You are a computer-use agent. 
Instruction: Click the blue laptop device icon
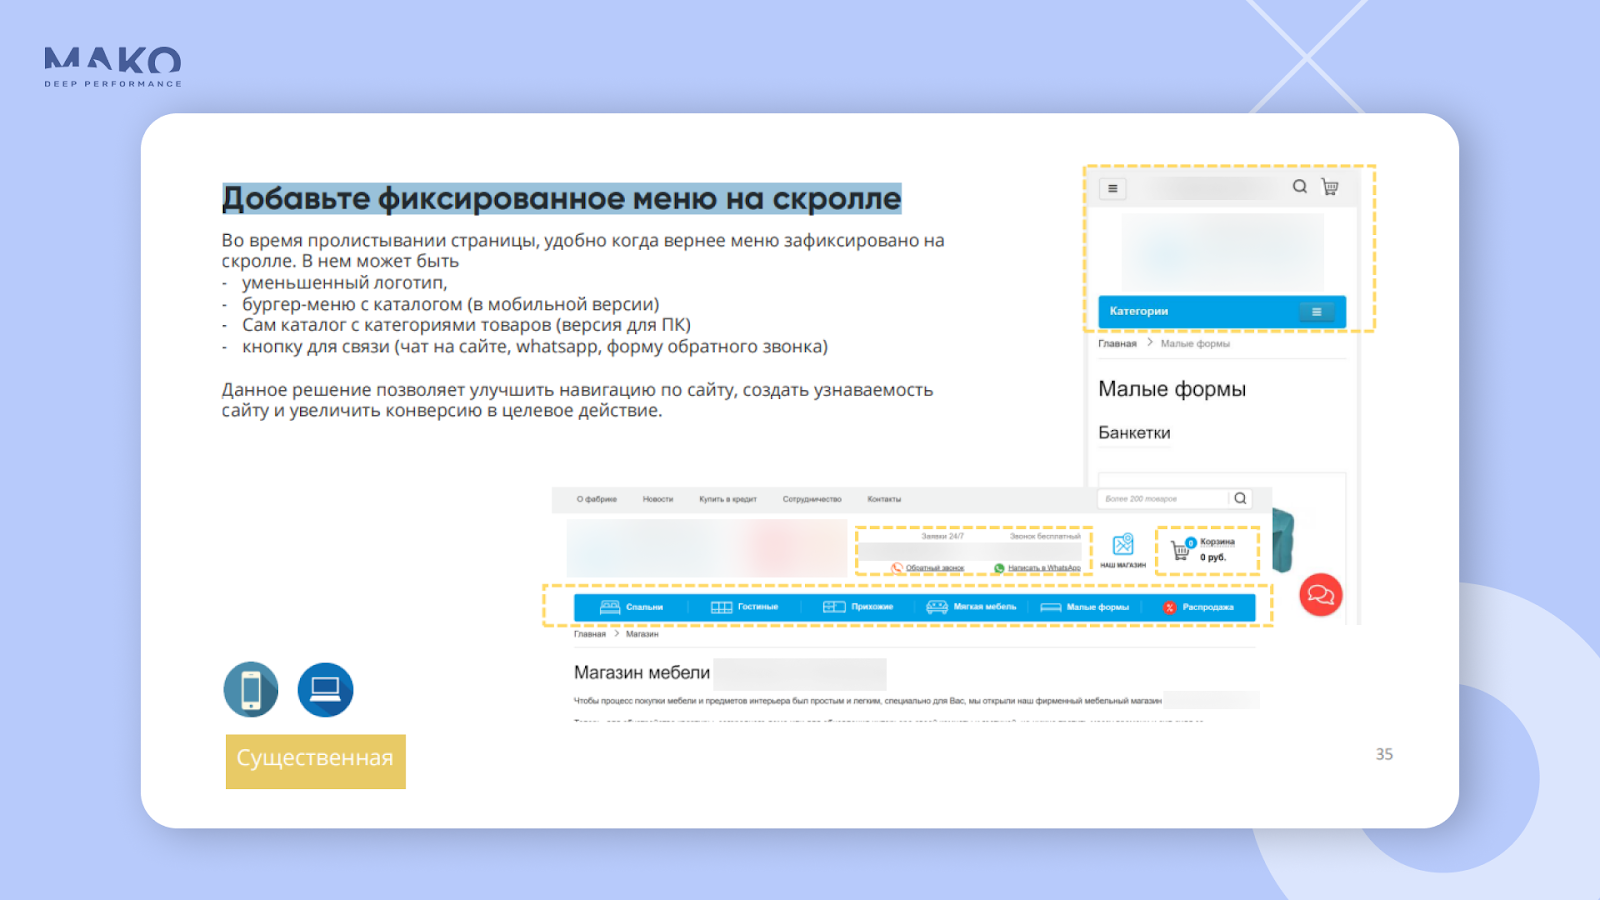click(x=325, y=690)
